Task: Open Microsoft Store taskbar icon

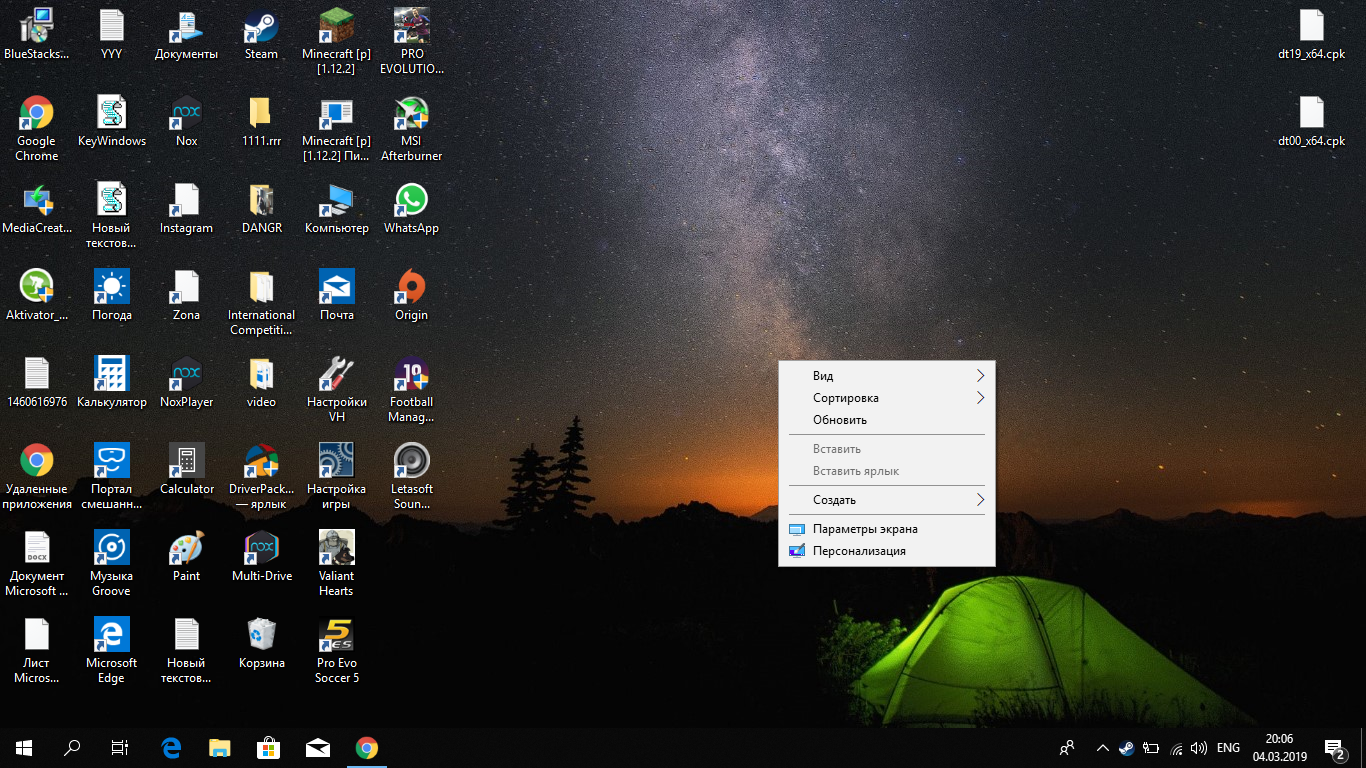Action: 268,747
